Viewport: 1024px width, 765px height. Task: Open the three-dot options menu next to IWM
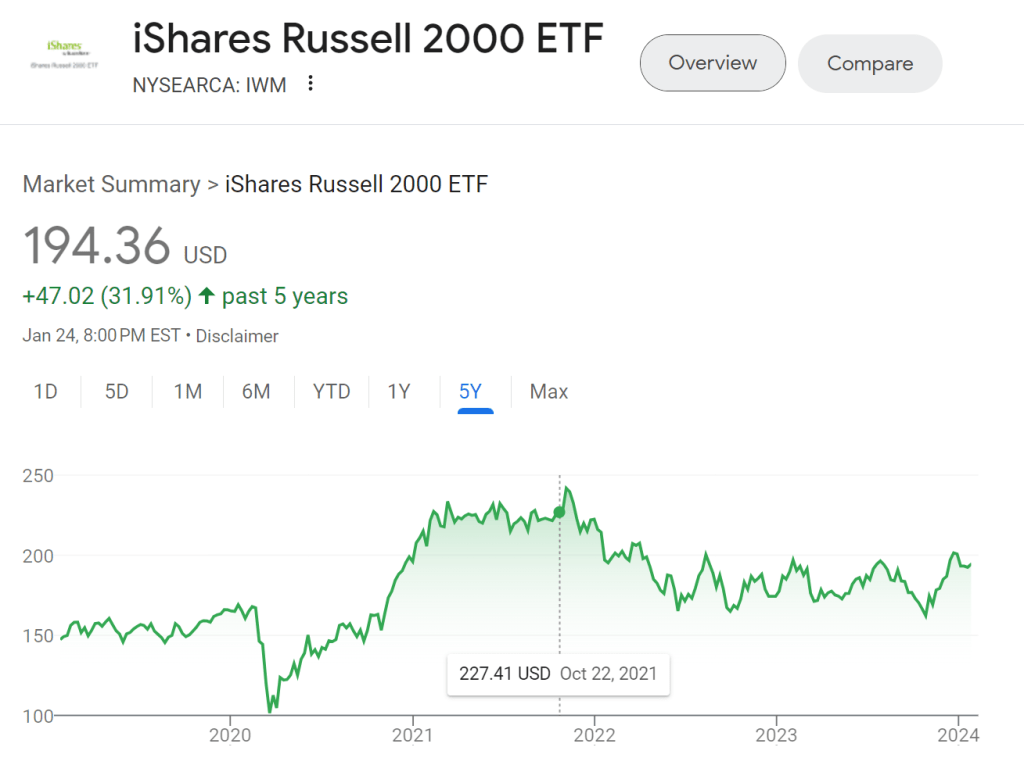click(310, 84)
